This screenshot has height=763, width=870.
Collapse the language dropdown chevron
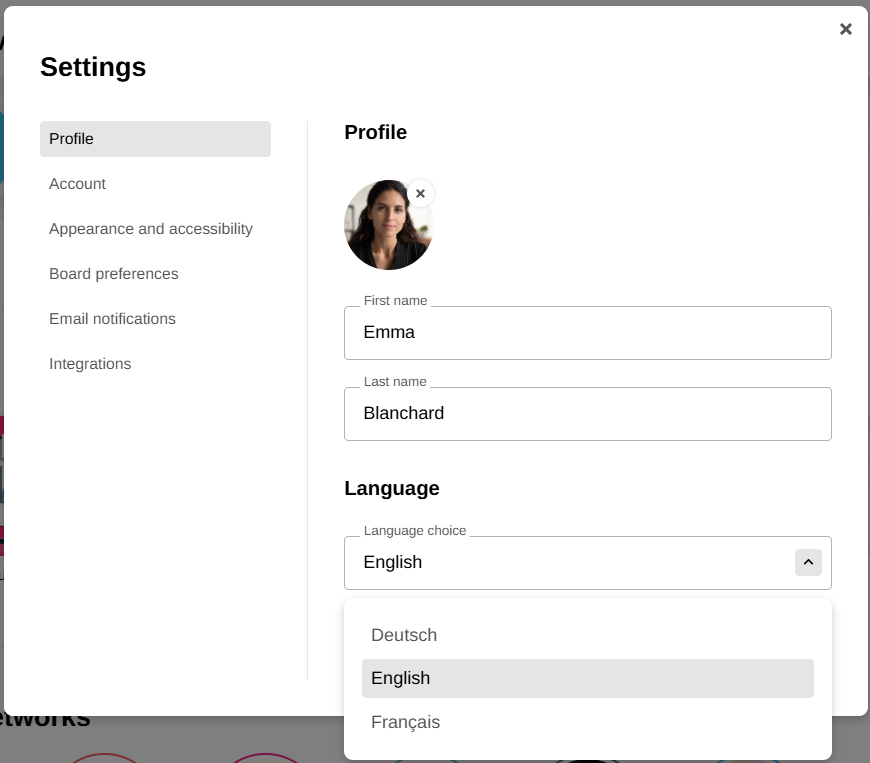click(808, 562)
